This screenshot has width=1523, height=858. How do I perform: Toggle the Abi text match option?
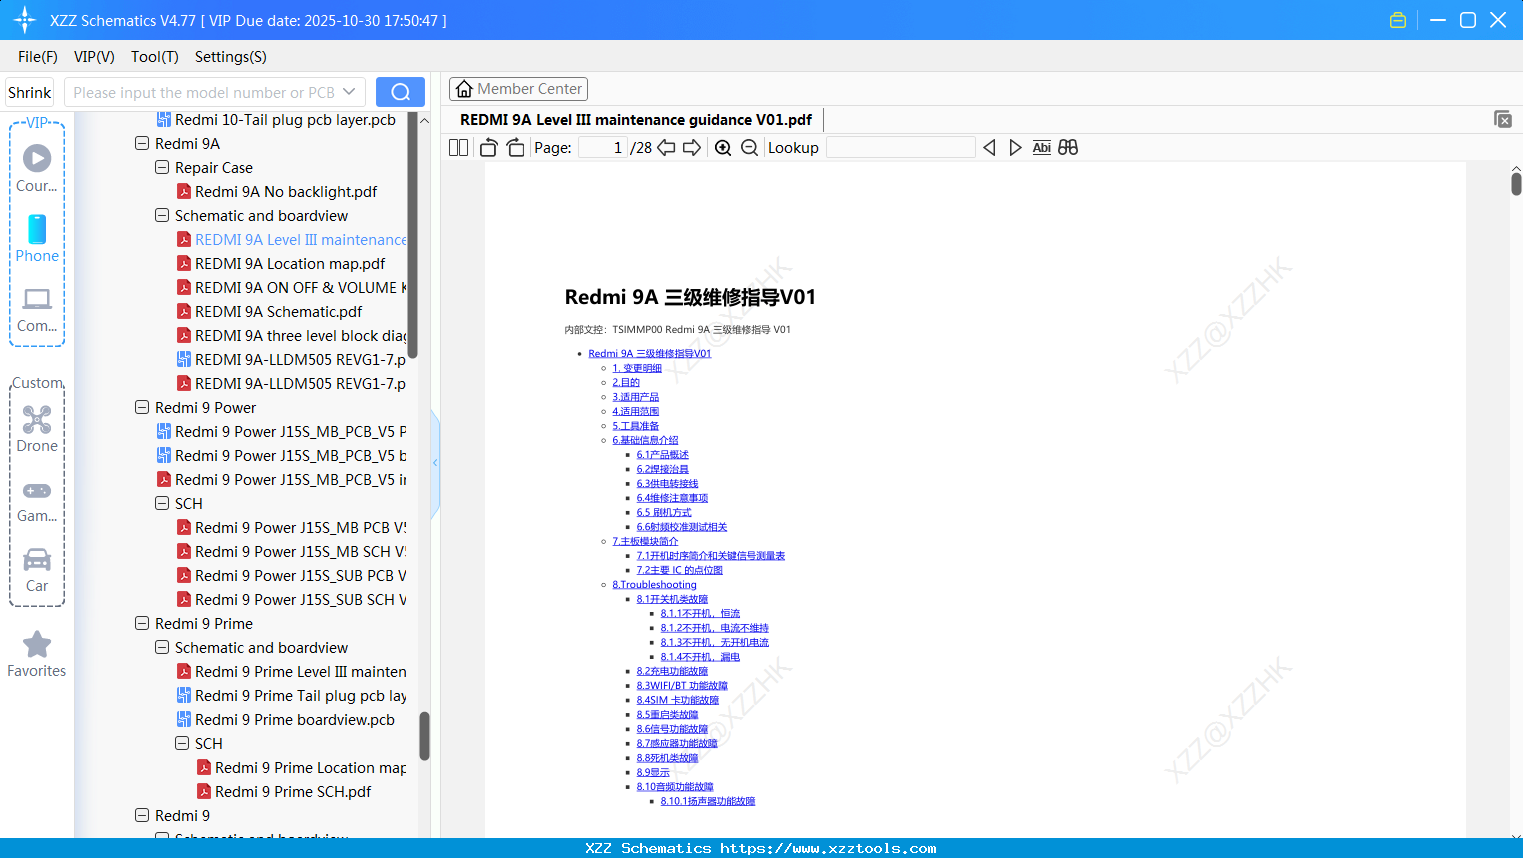1042,148
